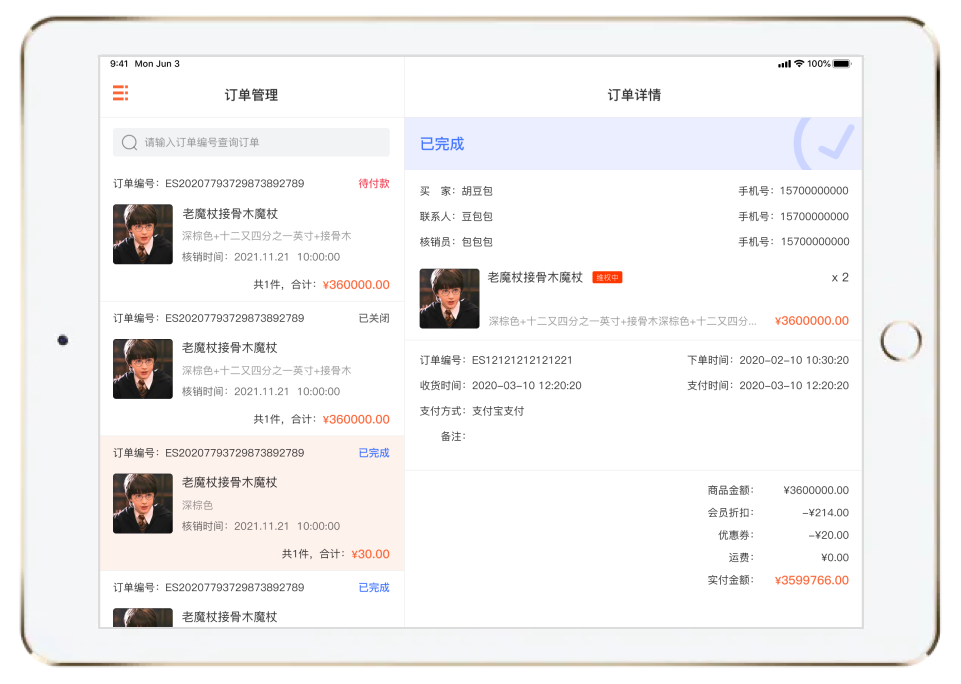Click the orange rights-protection badge beside product name
The width and height of the screenshot is (961, 684).
pyautogui.click(x=607, y=278)
